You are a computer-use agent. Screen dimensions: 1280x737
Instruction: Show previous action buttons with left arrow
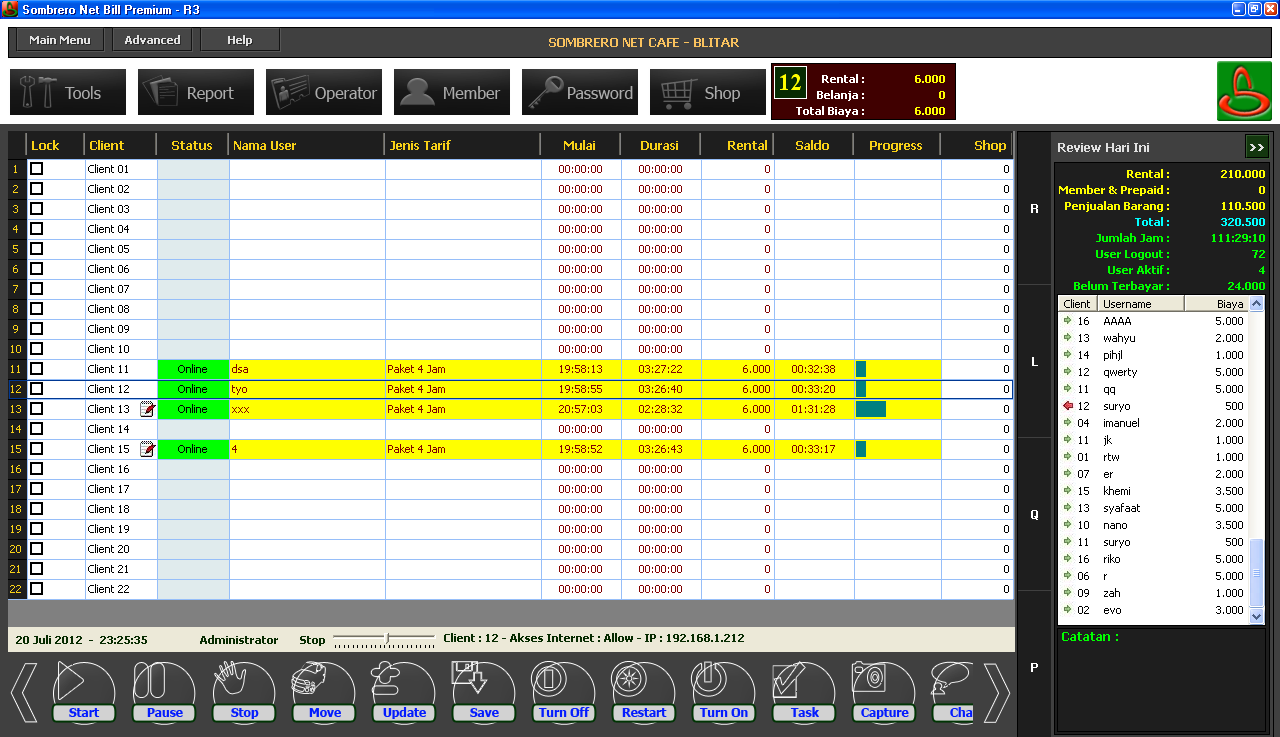pyautogui.click(x=24, y=692)
